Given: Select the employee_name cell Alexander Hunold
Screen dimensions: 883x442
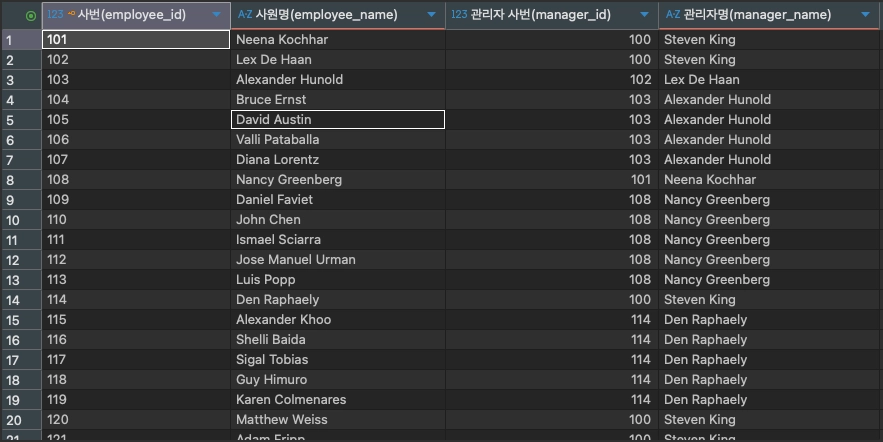Looking at the screenshot, I should click(338, 79).
